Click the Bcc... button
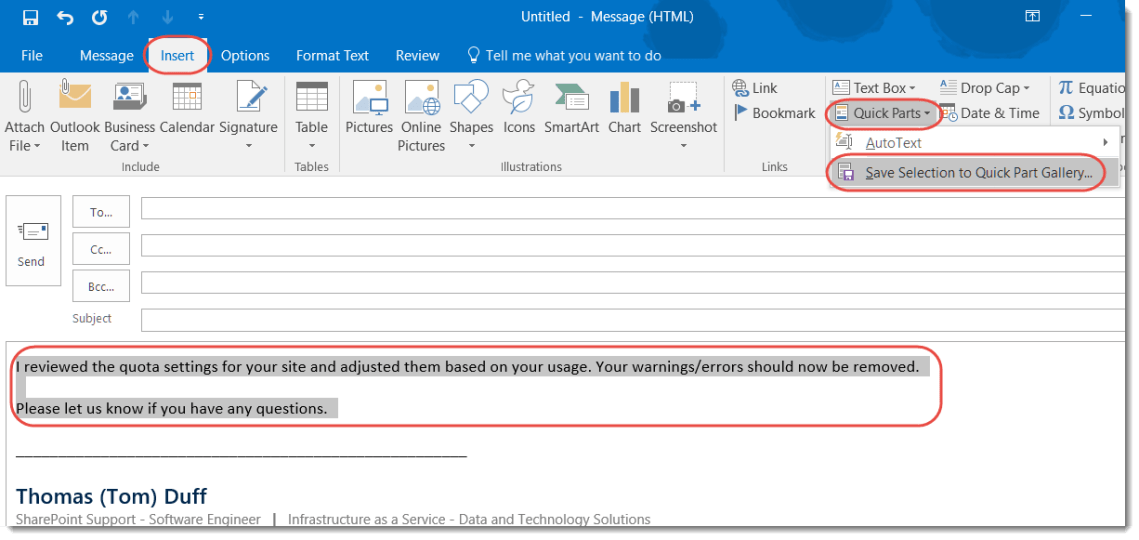 [101, 286]
